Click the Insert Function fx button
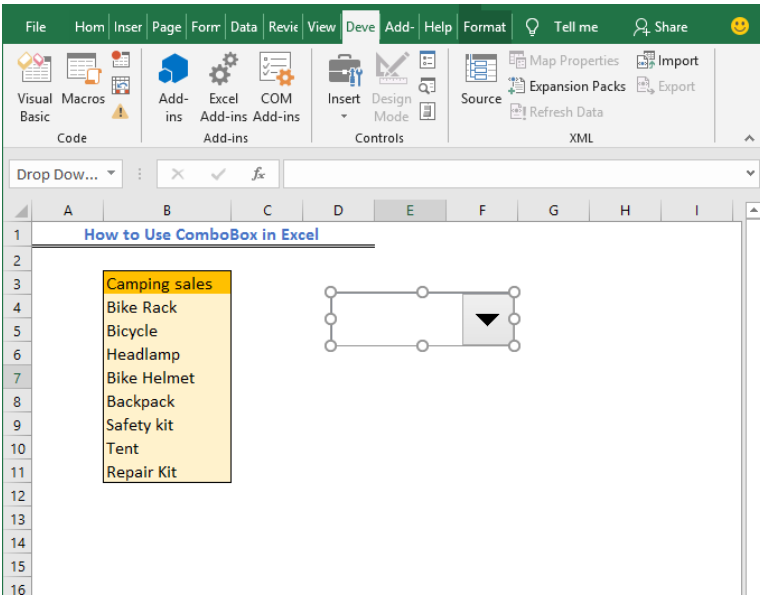 [x=258, y=174]
